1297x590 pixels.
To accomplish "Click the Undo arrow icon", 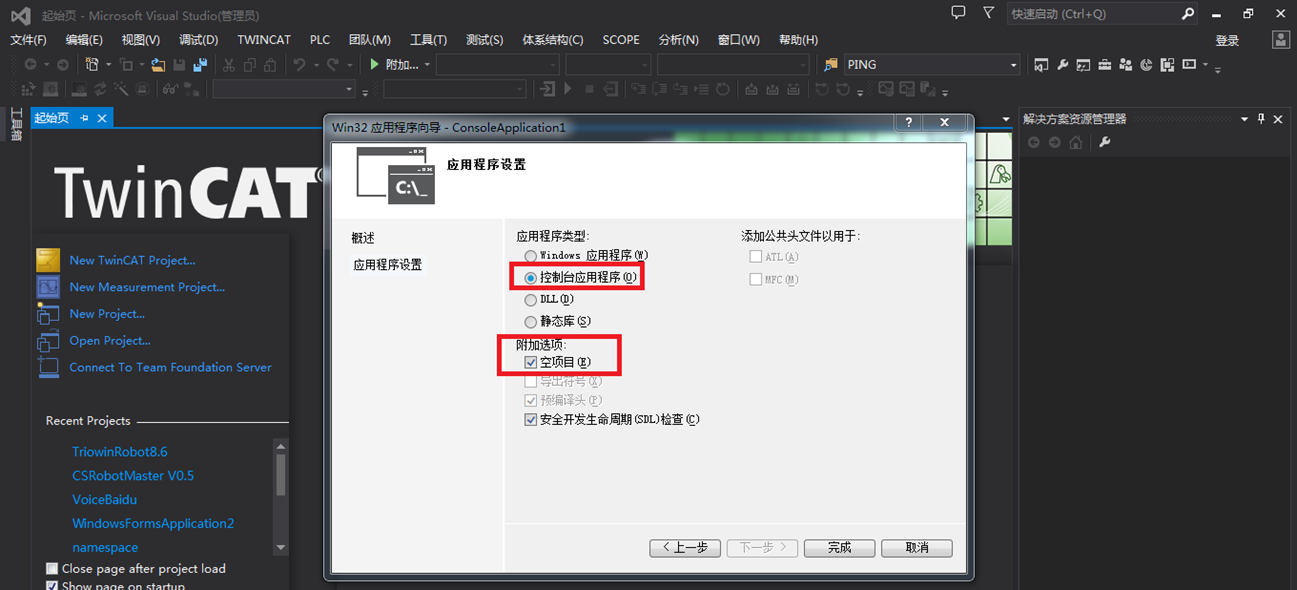I will coord(299,65).
